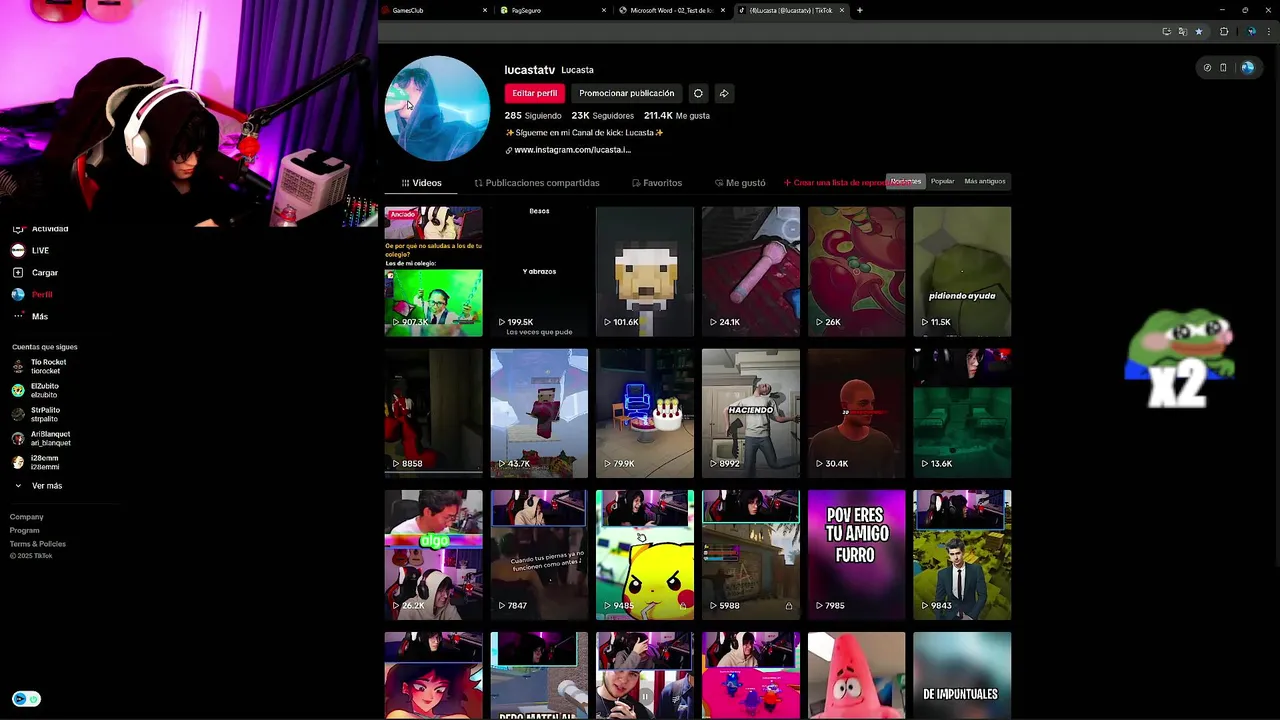Sort videos by Más antiguos
The image size is (1280, 720).
tap(985, 181)
